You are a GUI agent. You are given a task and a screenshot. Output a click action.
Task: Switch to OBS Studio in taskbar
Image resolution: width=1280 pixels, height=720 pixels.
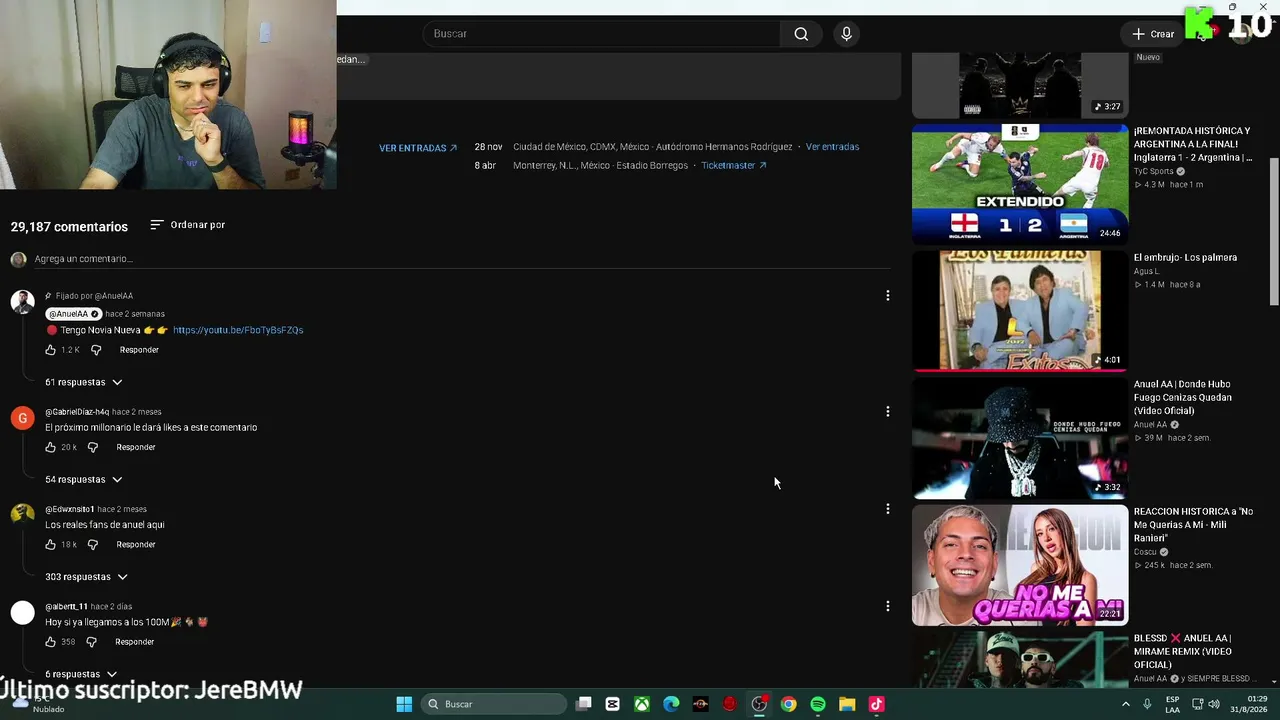[x=759, y=704]
